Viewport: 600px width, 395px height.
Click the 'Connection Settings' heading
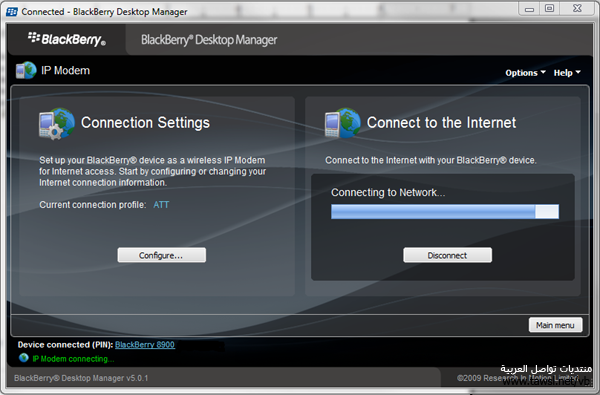pos(145,123)
